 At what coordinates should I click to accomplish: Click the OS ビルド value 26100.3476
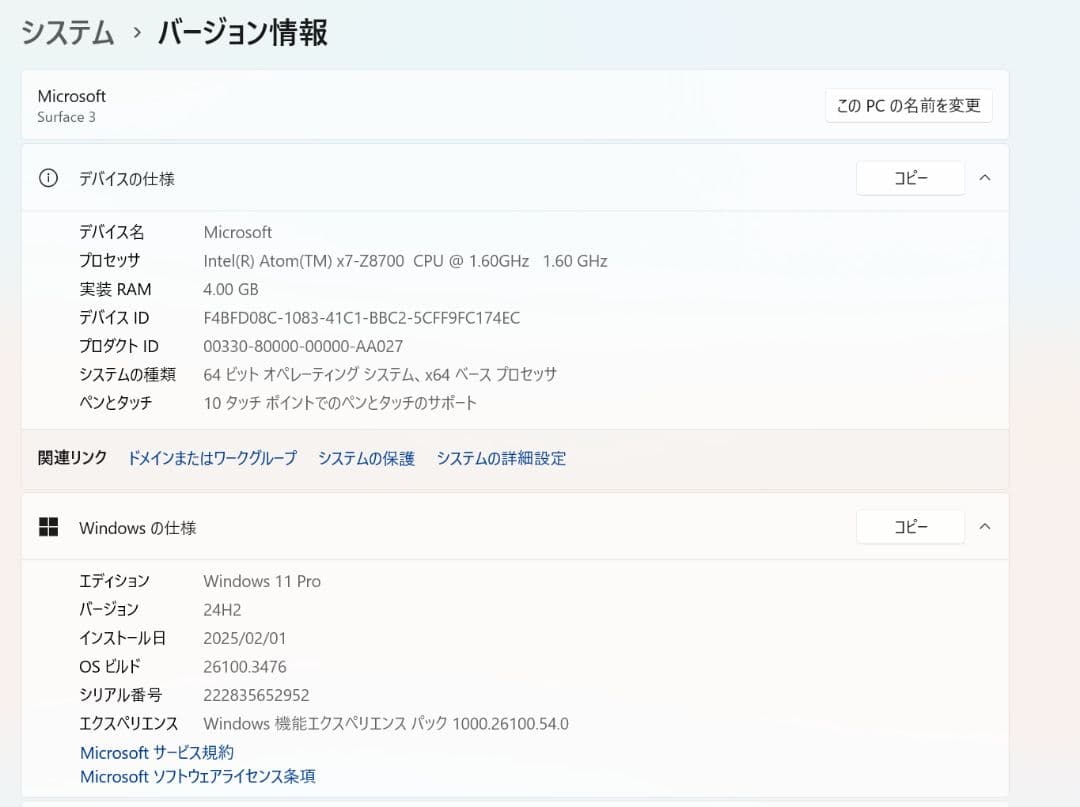click(x=245, y=666)
